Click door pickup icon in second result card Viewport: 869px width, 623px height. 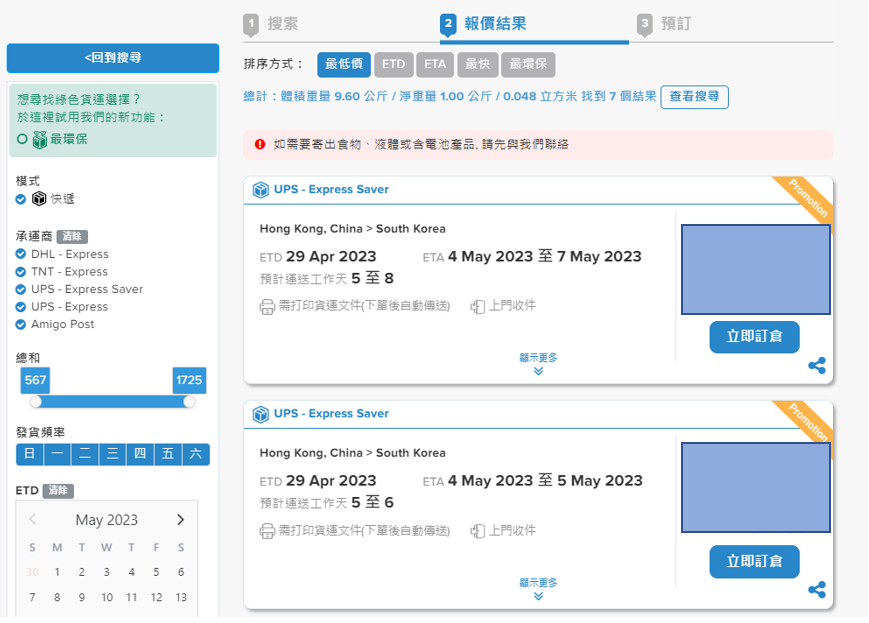click(x=478, y=531)
